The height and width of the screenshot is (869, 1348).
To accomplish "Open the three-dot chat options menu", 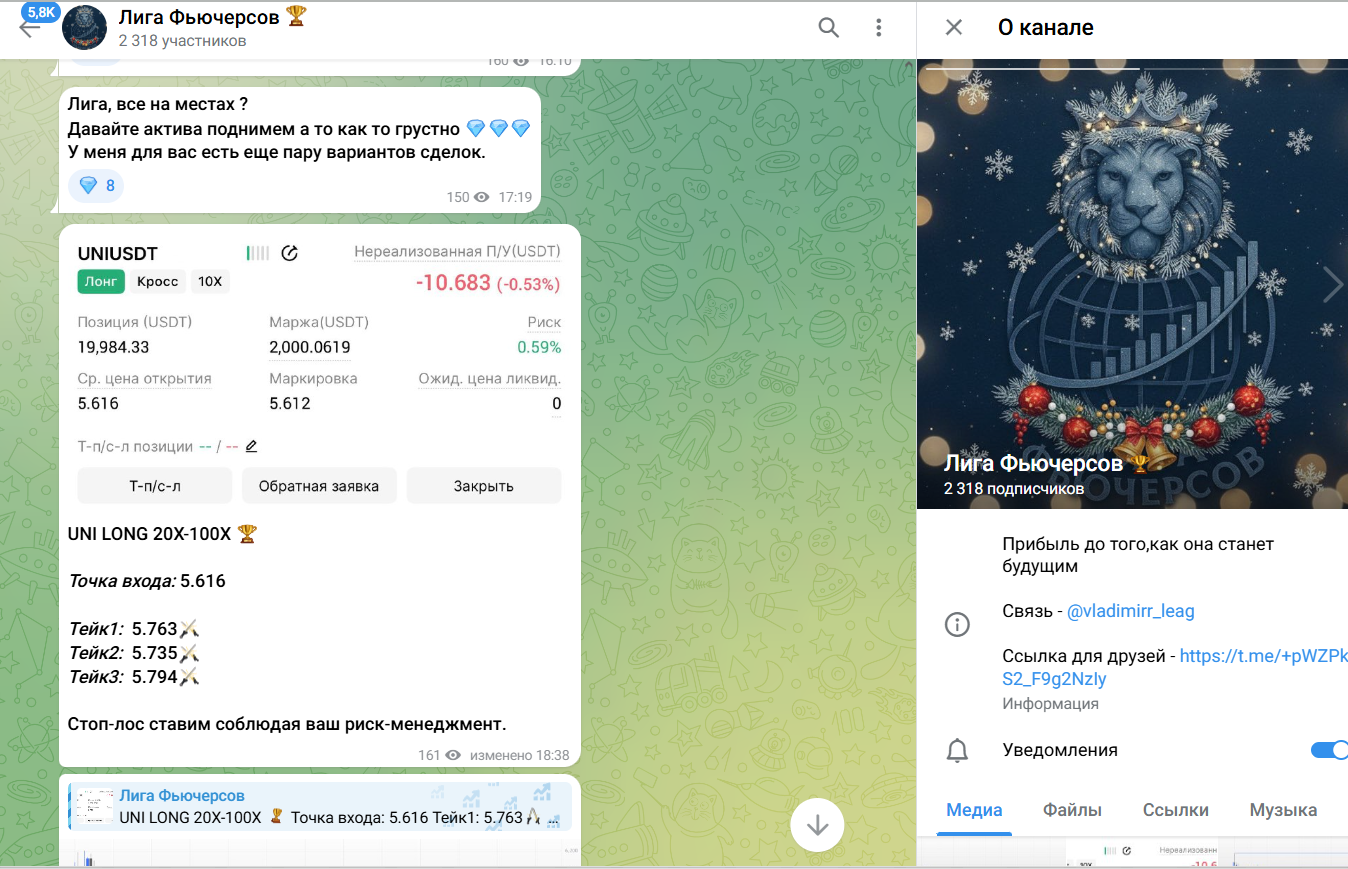I will click(878, 28).
